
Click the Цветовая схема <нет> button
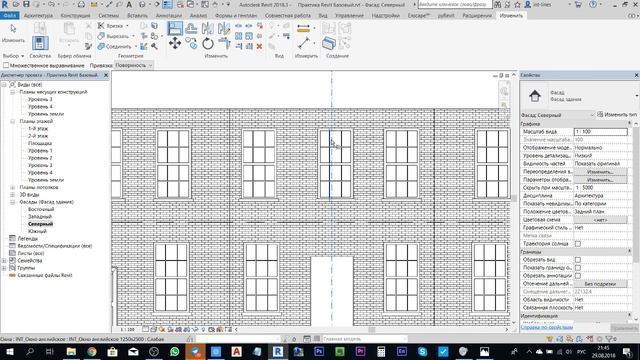(600, 220)
